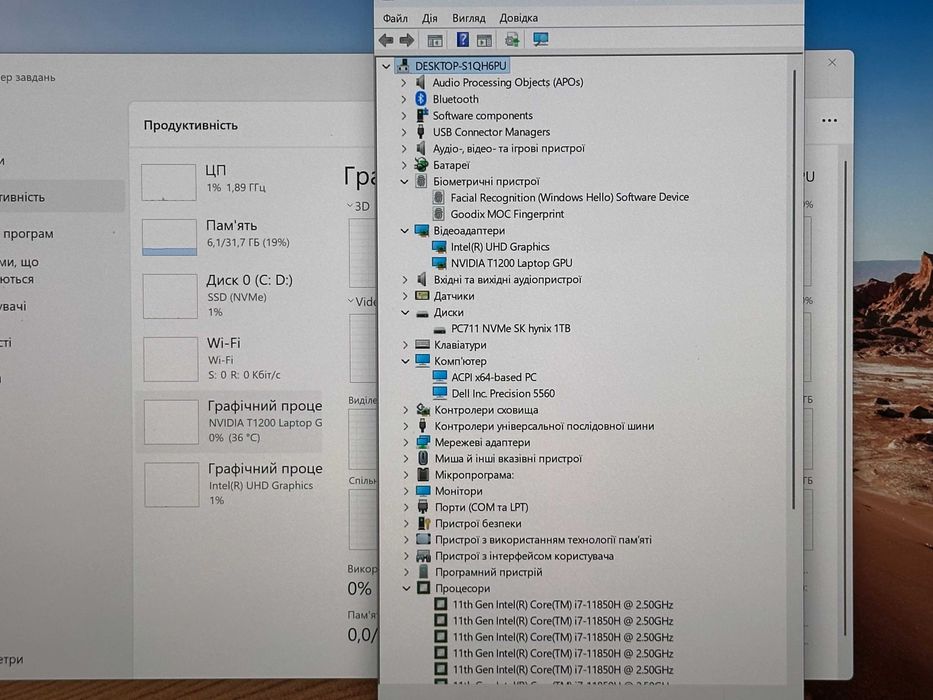The width and height of the screenshot is (933, 700).
Task: Collapse the Відеоадаптери category
Action: [x=405, y=230]
